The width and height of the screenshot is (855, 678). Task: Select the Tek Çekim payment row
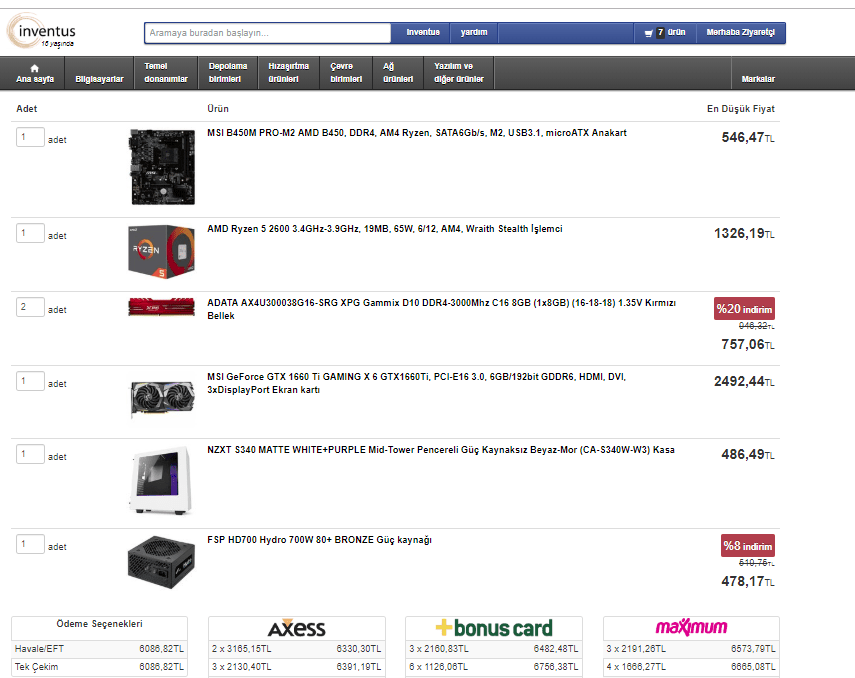tap(99, 667)
